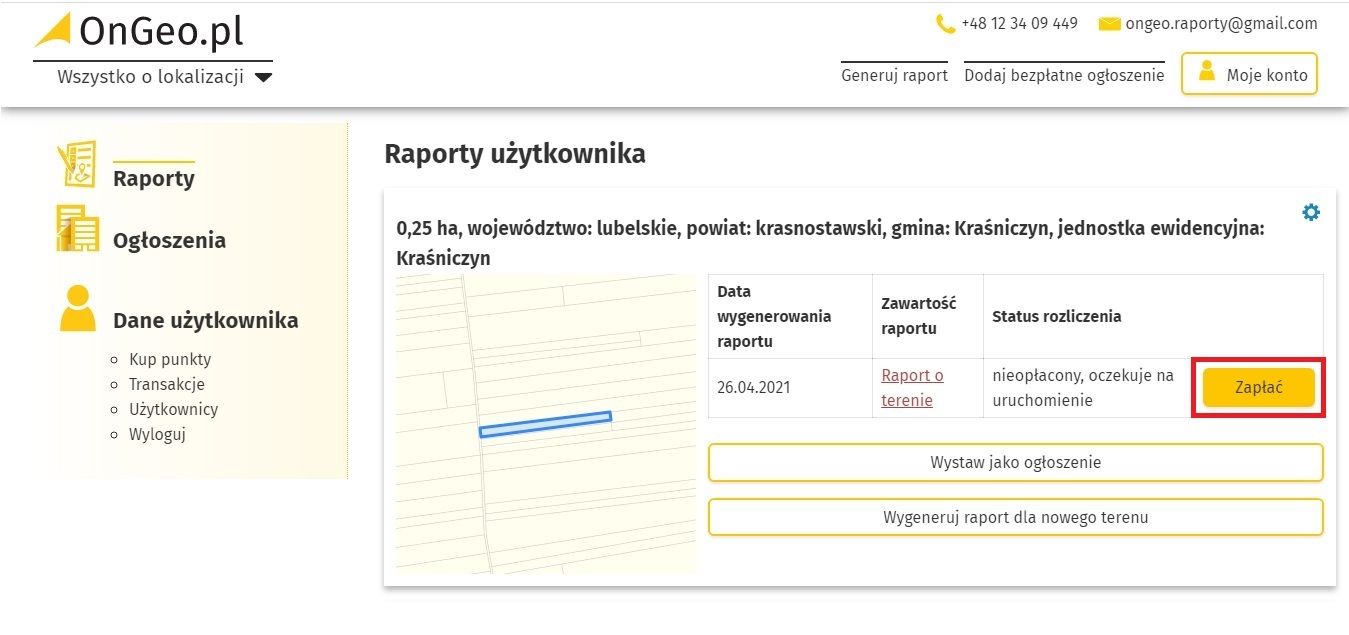This screenshot has width=1349, height=635.
Task: Go to Ogłoszenia section
Action: coord(168,240)
